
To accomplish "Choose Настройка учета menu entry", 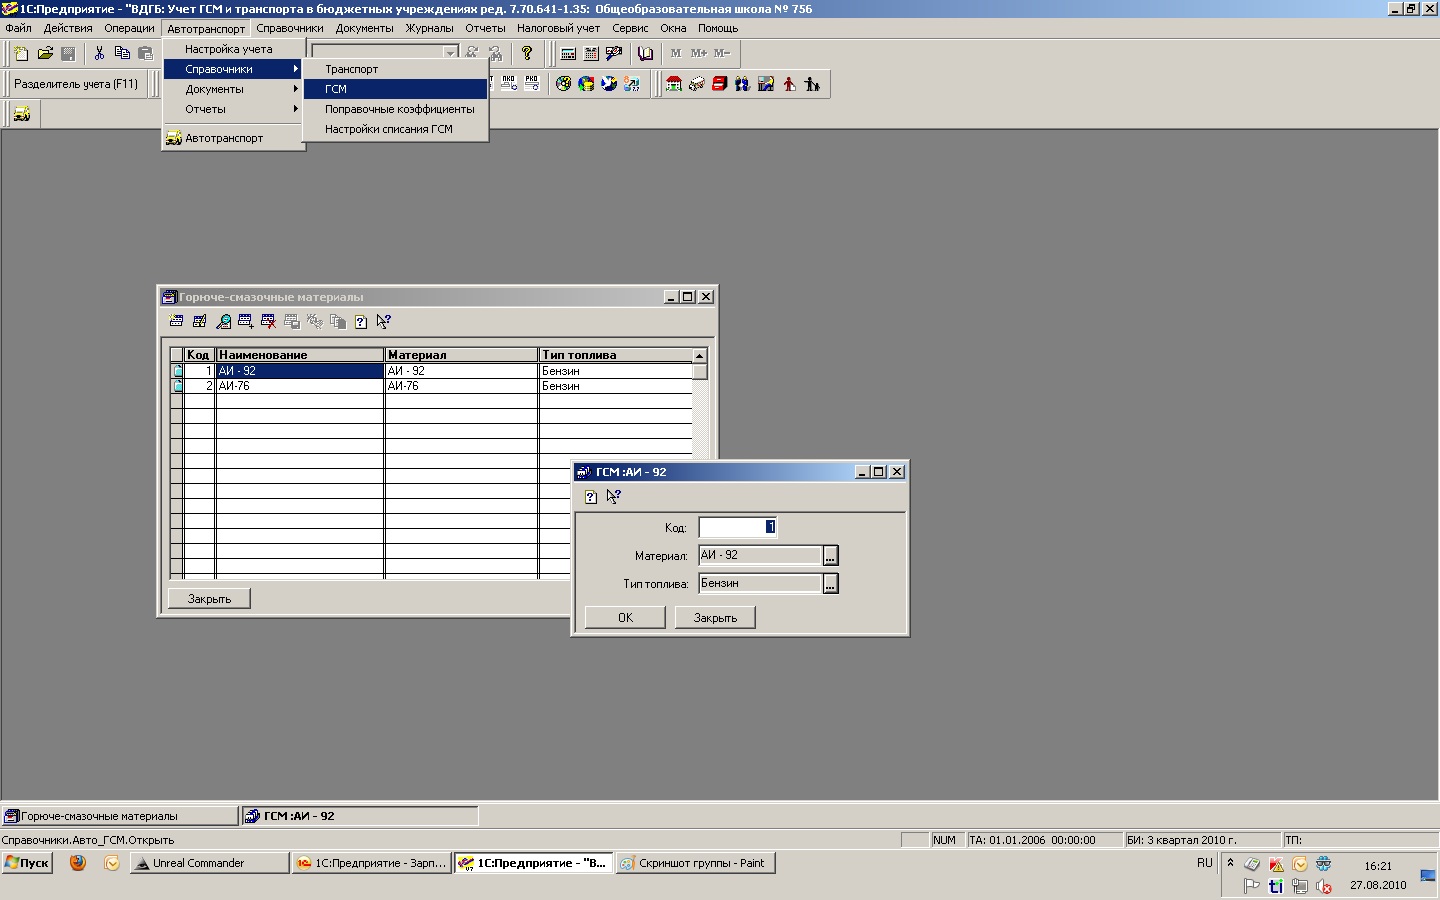I will pyautogui.click(x=234, y=49).
